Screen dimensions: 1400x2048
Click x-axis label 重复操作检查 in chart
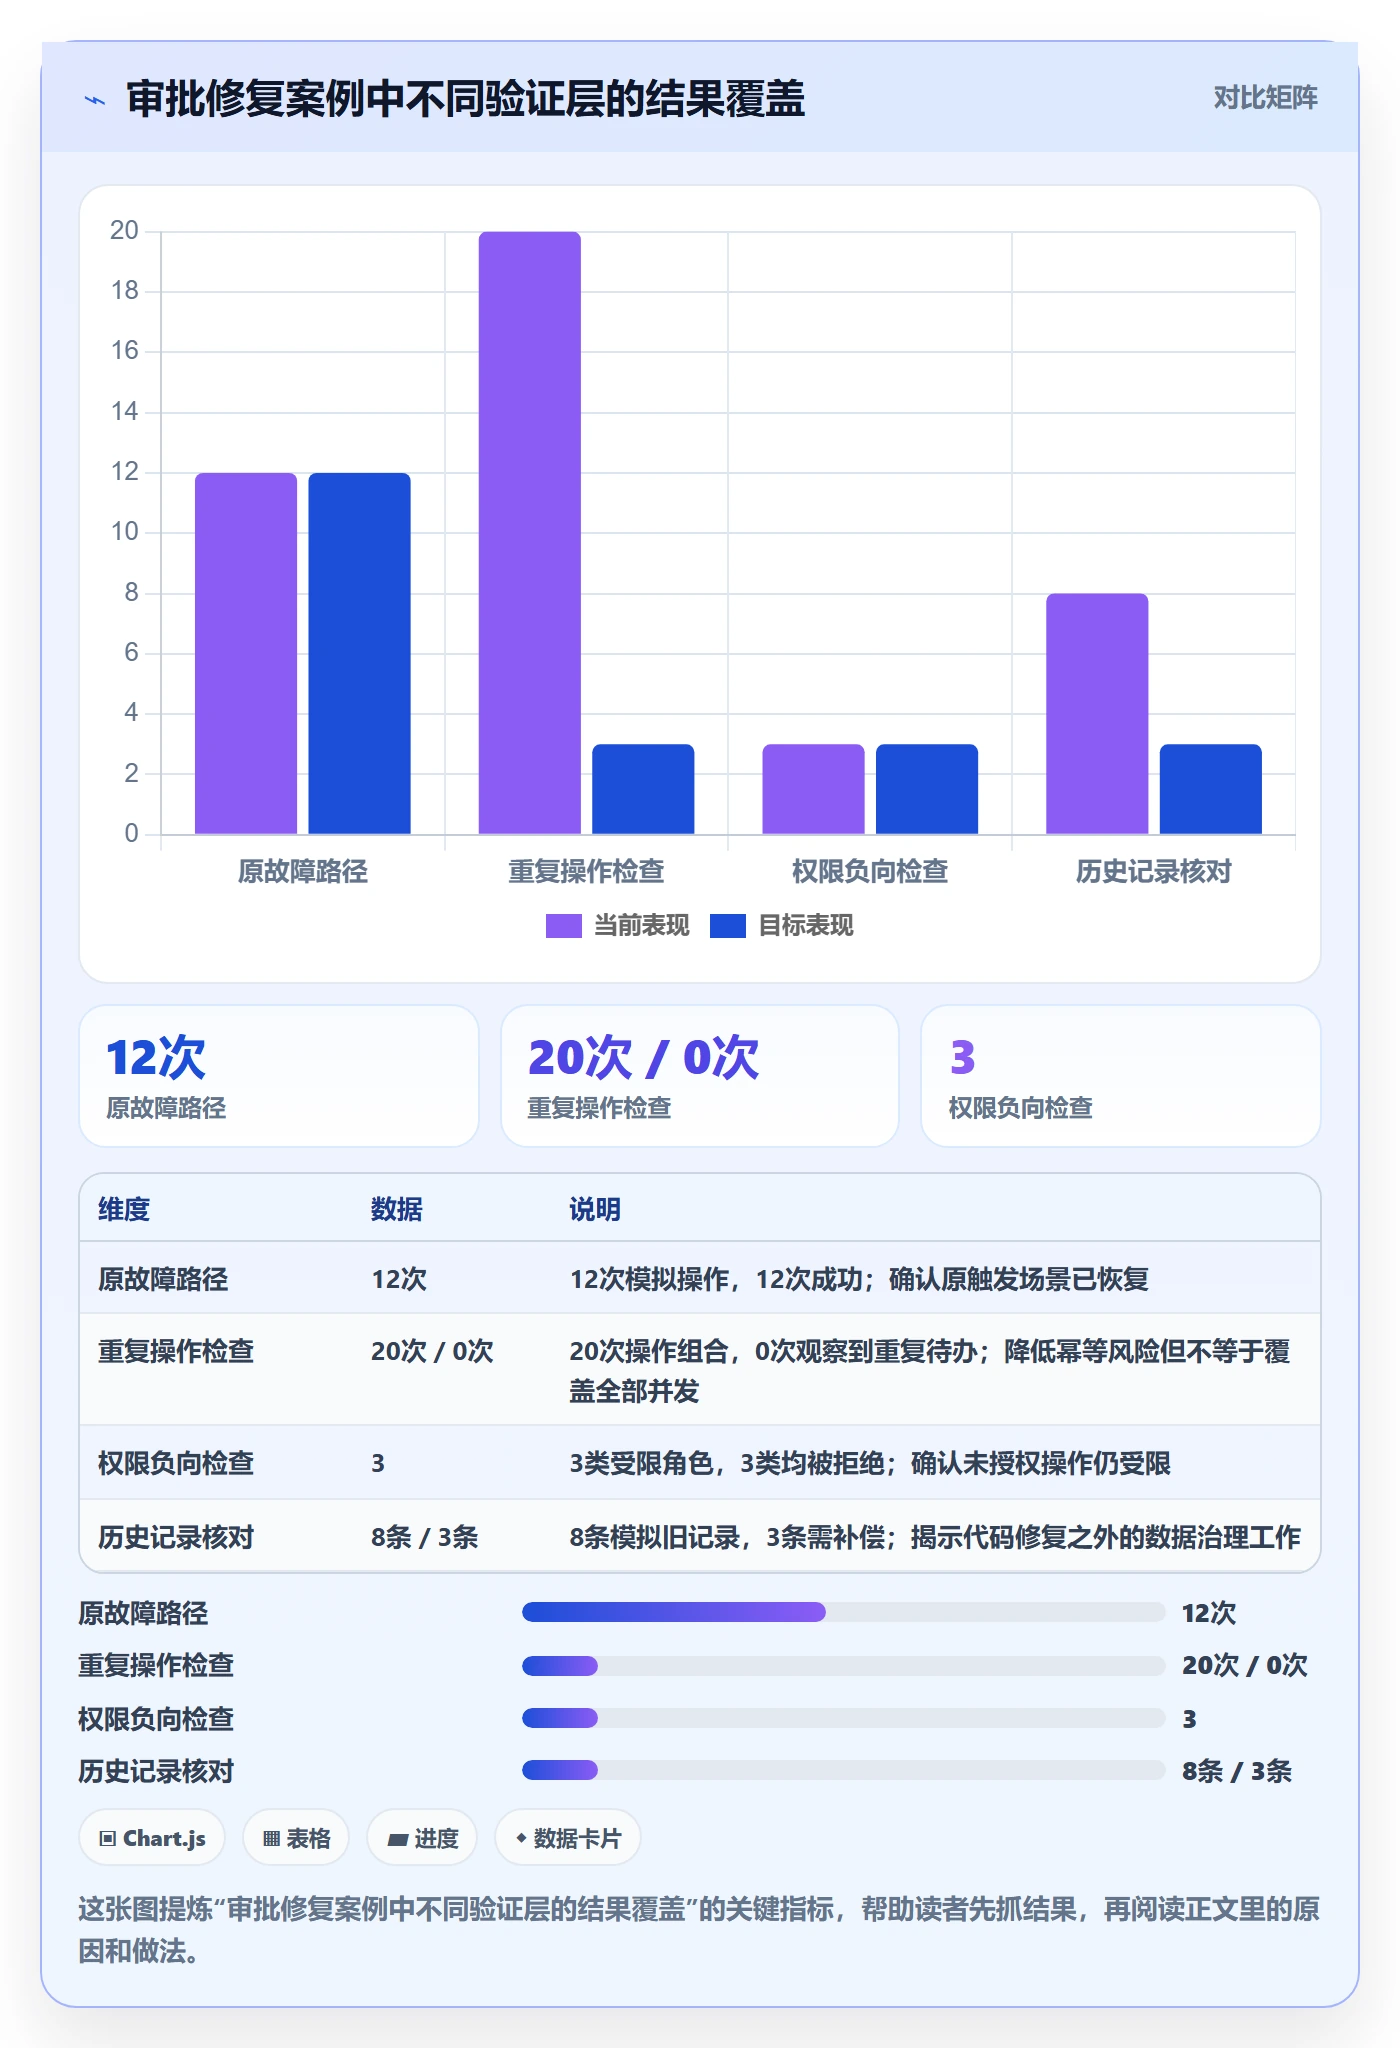586,872
